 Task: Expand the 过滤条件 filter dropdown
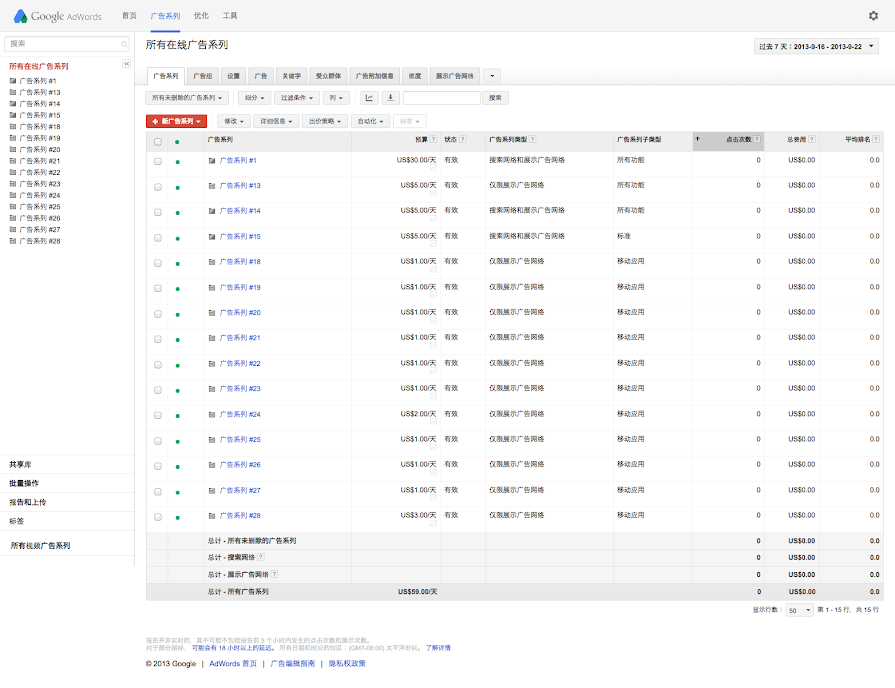point(298,98)
